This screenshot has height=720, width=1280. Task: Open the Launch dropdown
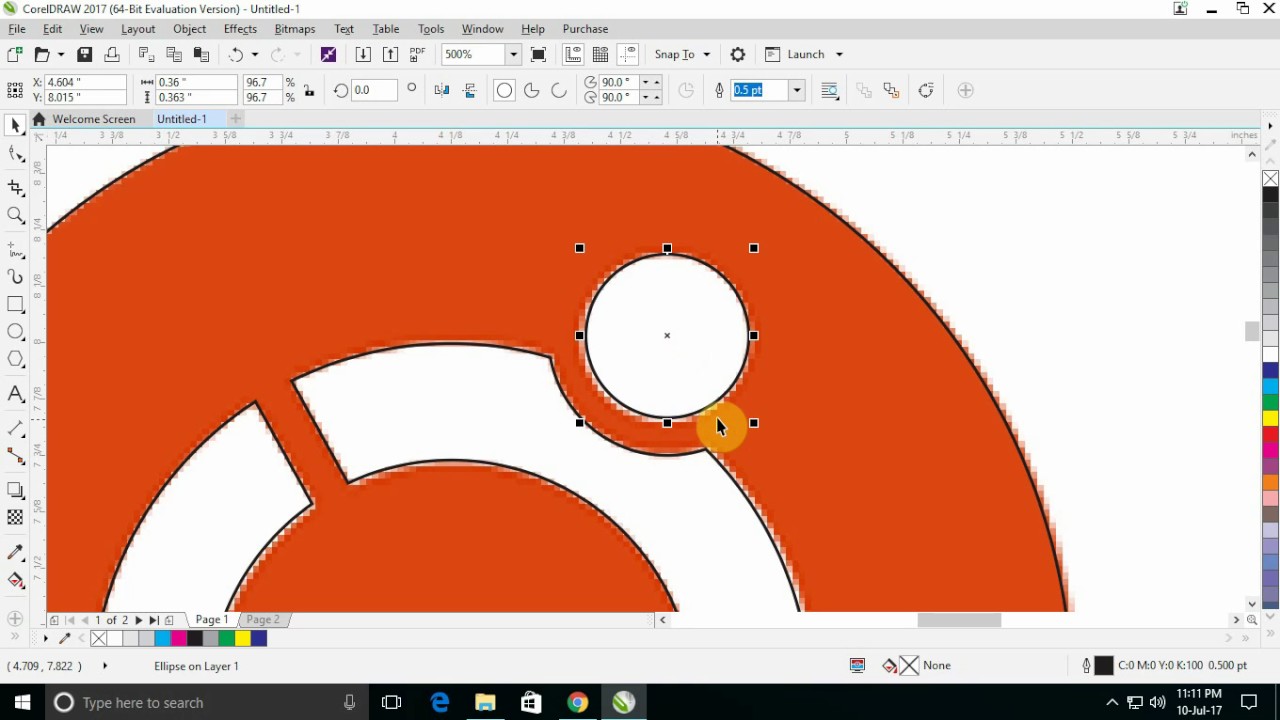pos(805,54)
